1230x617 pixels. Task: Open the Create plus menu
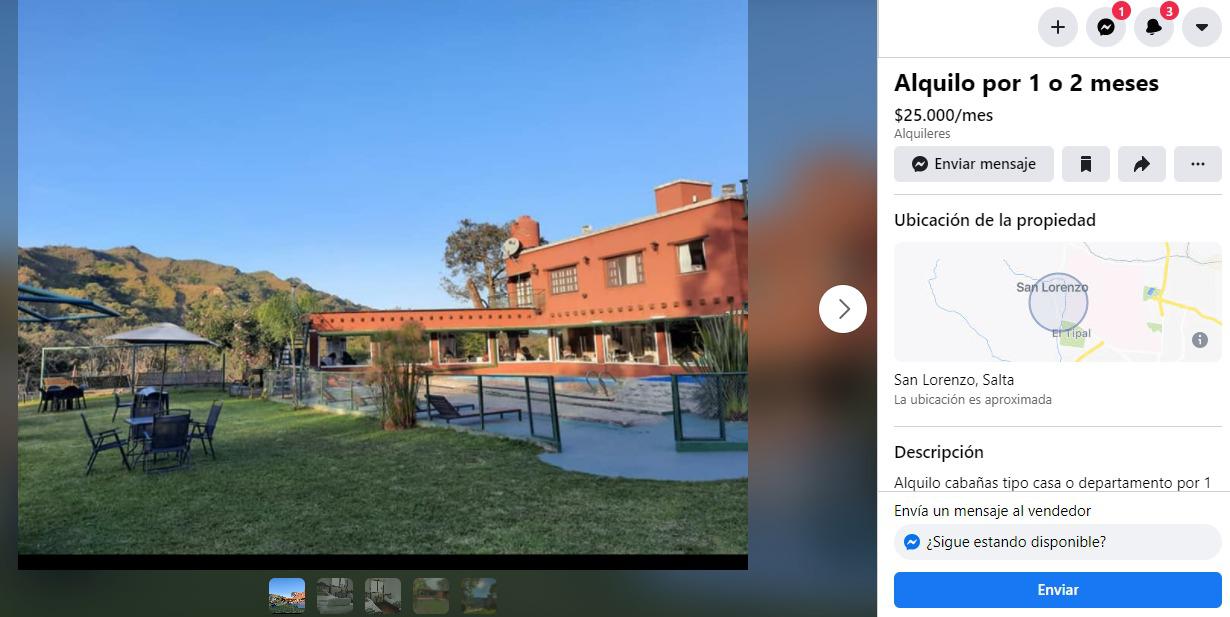click(1058, 27)
